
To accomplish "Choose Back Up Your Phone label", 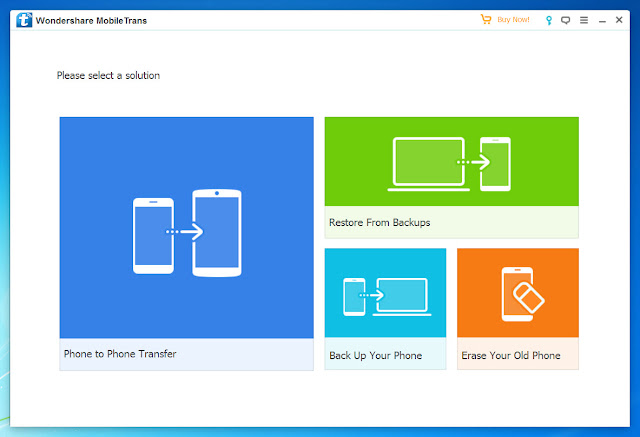I will click(x=376, y=355).
